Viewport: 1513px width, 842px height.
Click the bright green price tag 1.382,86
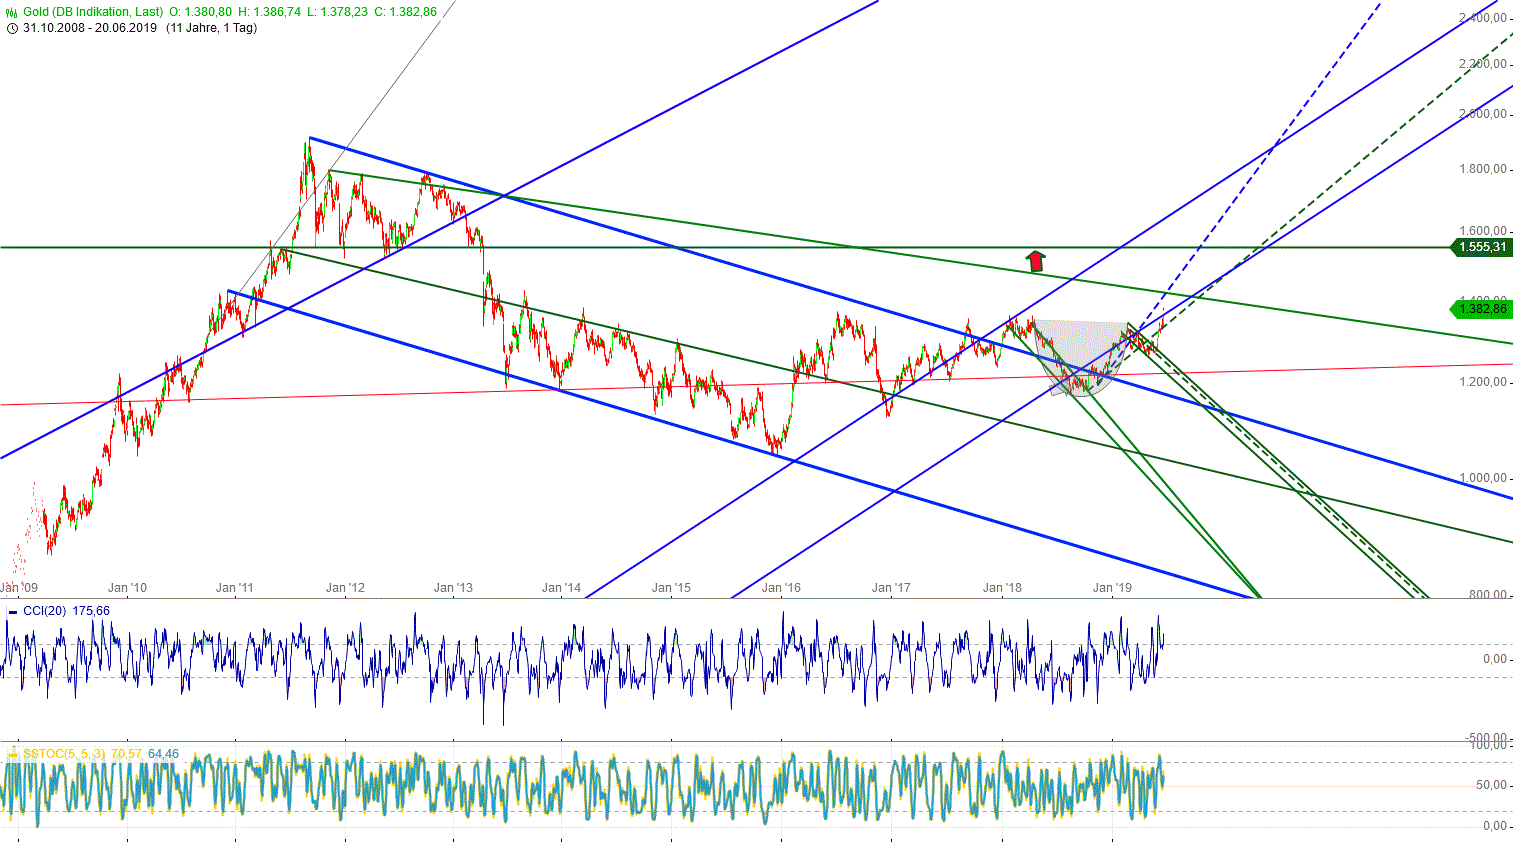click(x=1482, y=309)
